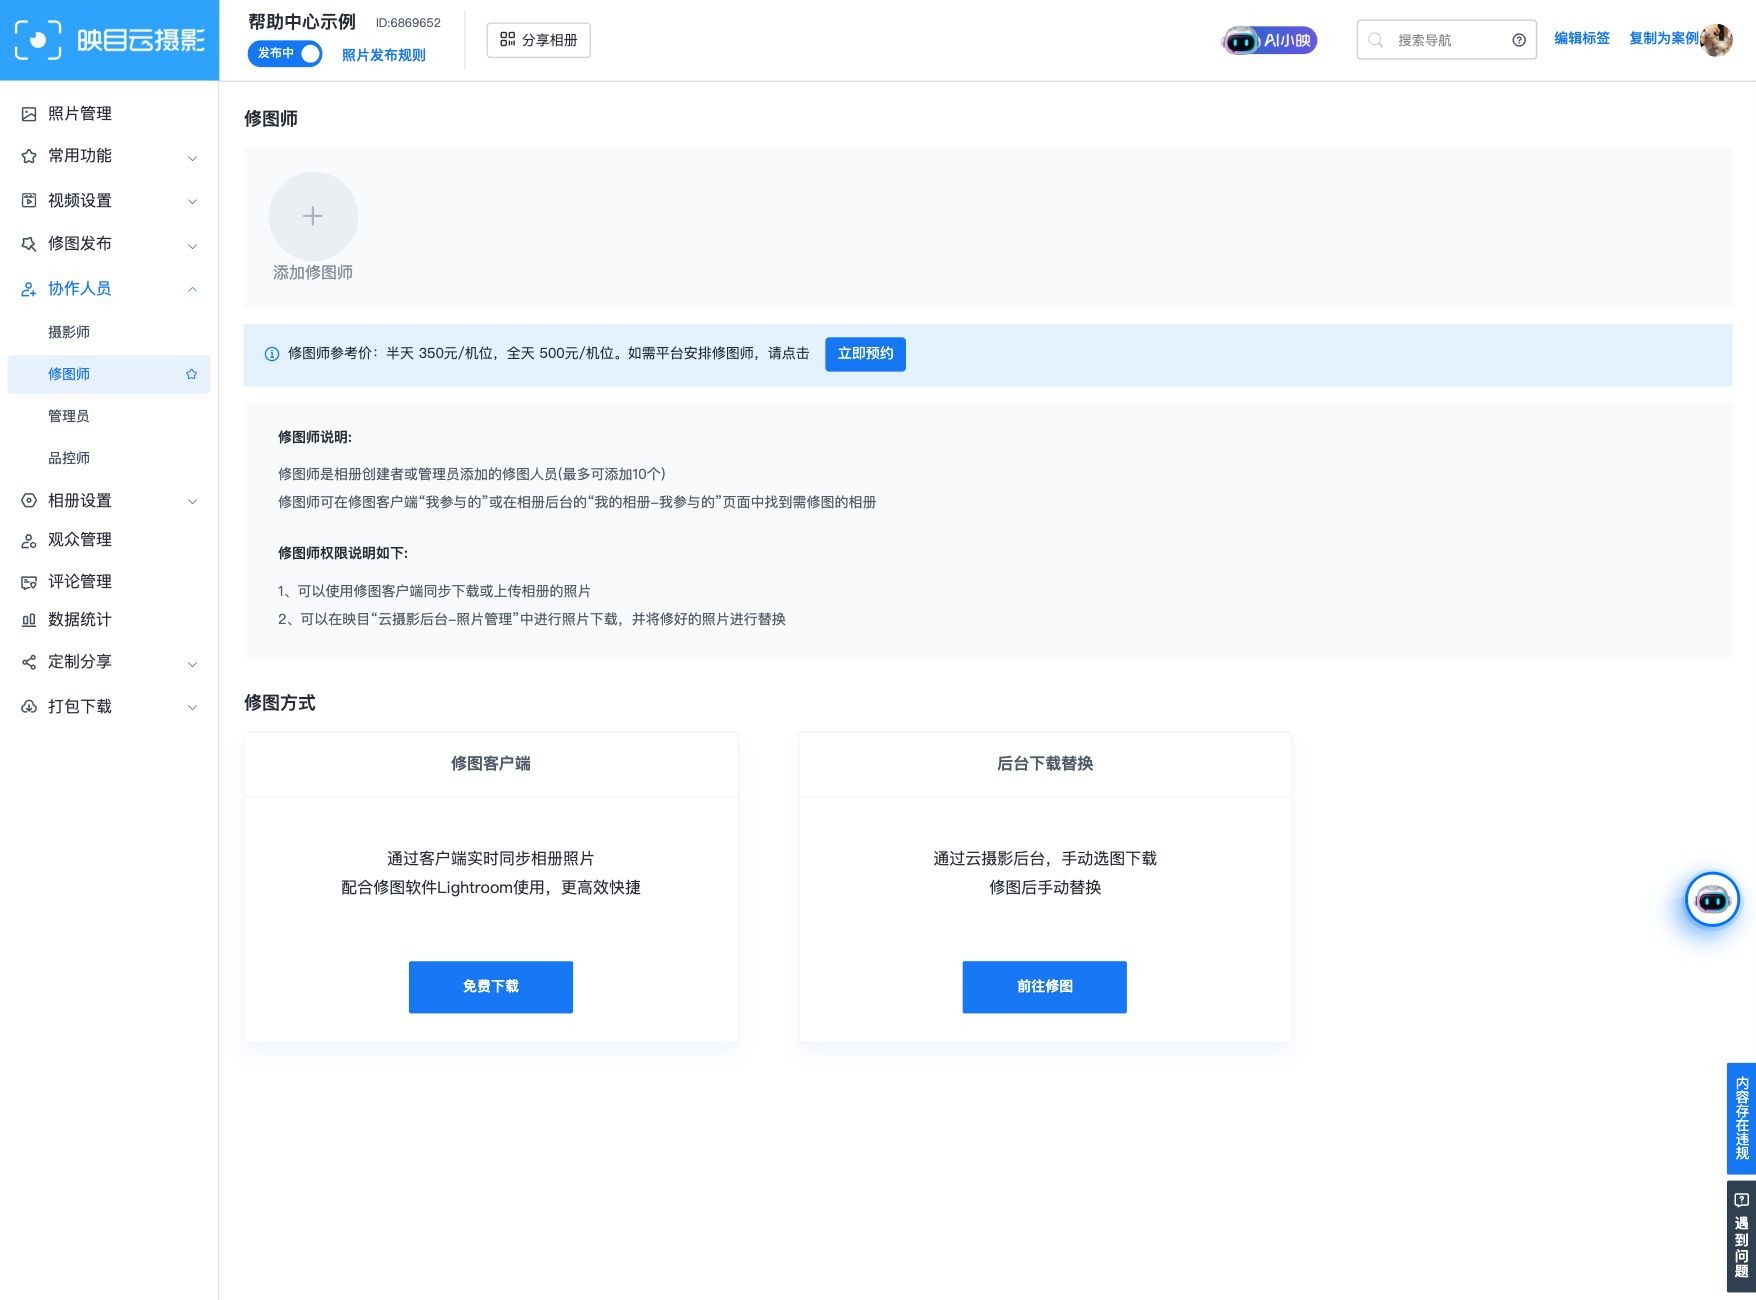Go to the 品控师 submenu item
1756x1300 pixels.
pos(69,458)
